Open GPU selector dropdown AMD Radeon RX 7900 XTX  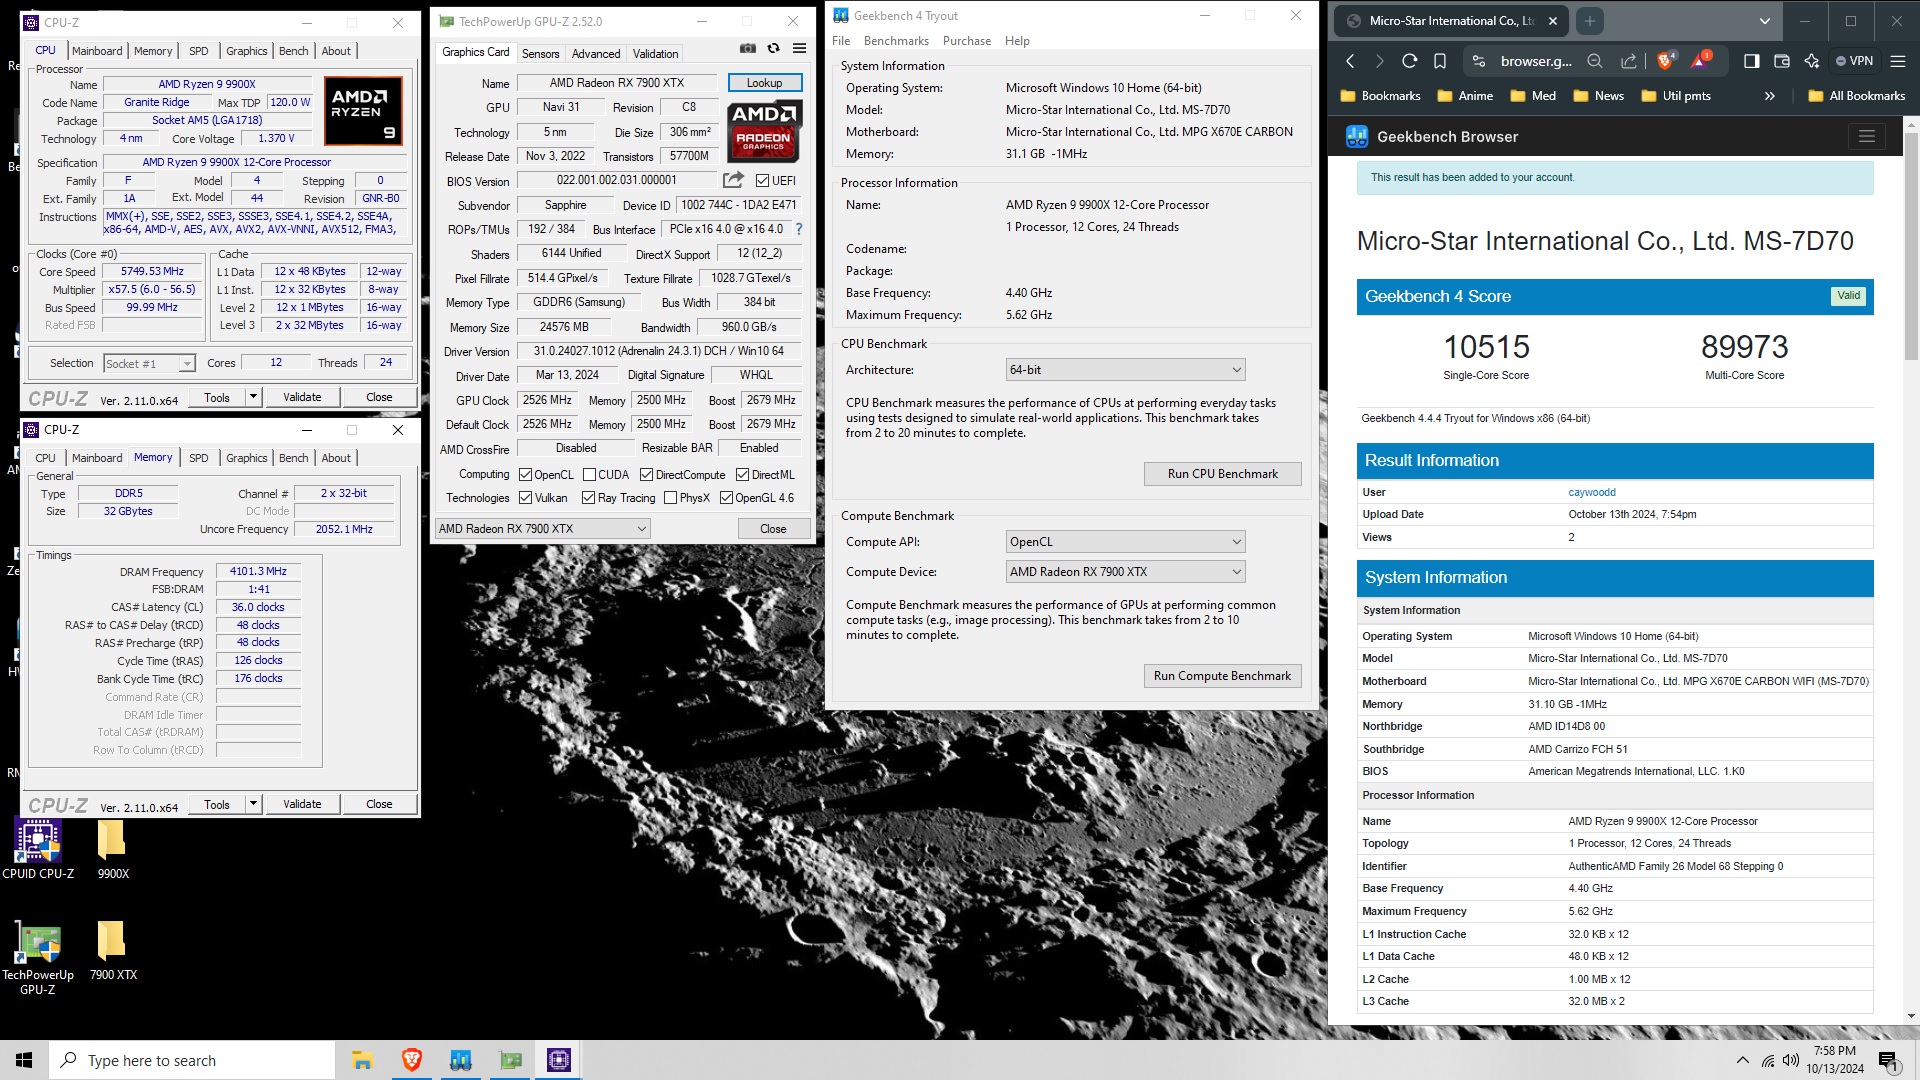click(543, 529)
